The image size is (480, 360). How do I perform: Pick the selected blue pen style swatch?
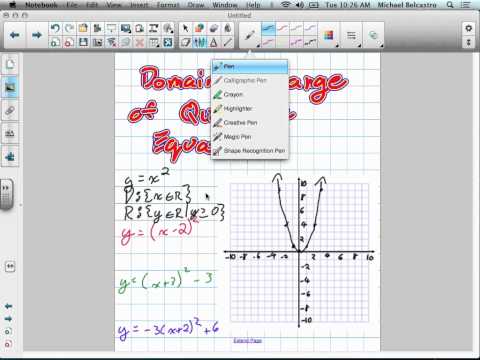pyautogui.click(x=268, y=29)
